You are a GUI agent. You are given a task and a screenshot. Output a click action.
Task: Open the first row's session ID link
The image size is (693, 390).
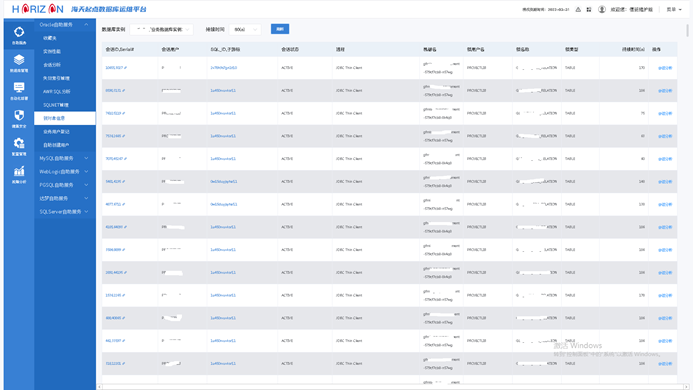coord(116,68)
